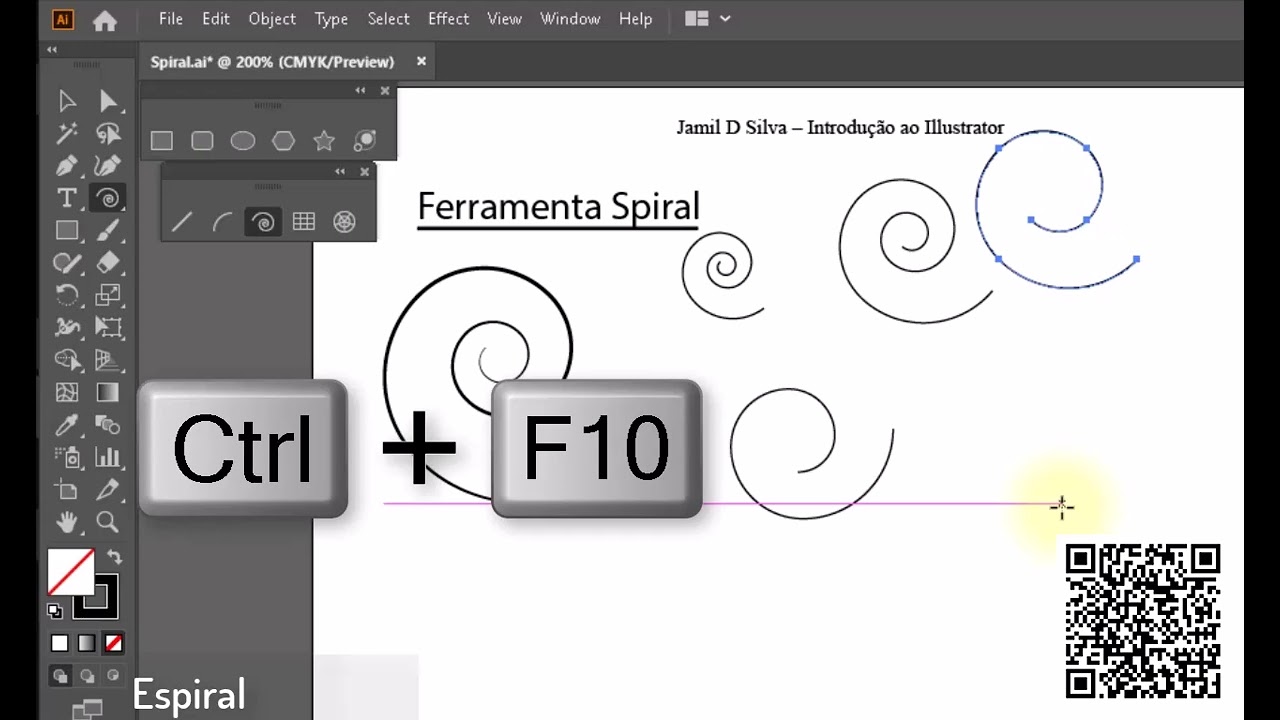Image resolution: width=1280 pixels, height=720 pixels.
Task: Set paint type to Gradient
Action: (87, 643)
